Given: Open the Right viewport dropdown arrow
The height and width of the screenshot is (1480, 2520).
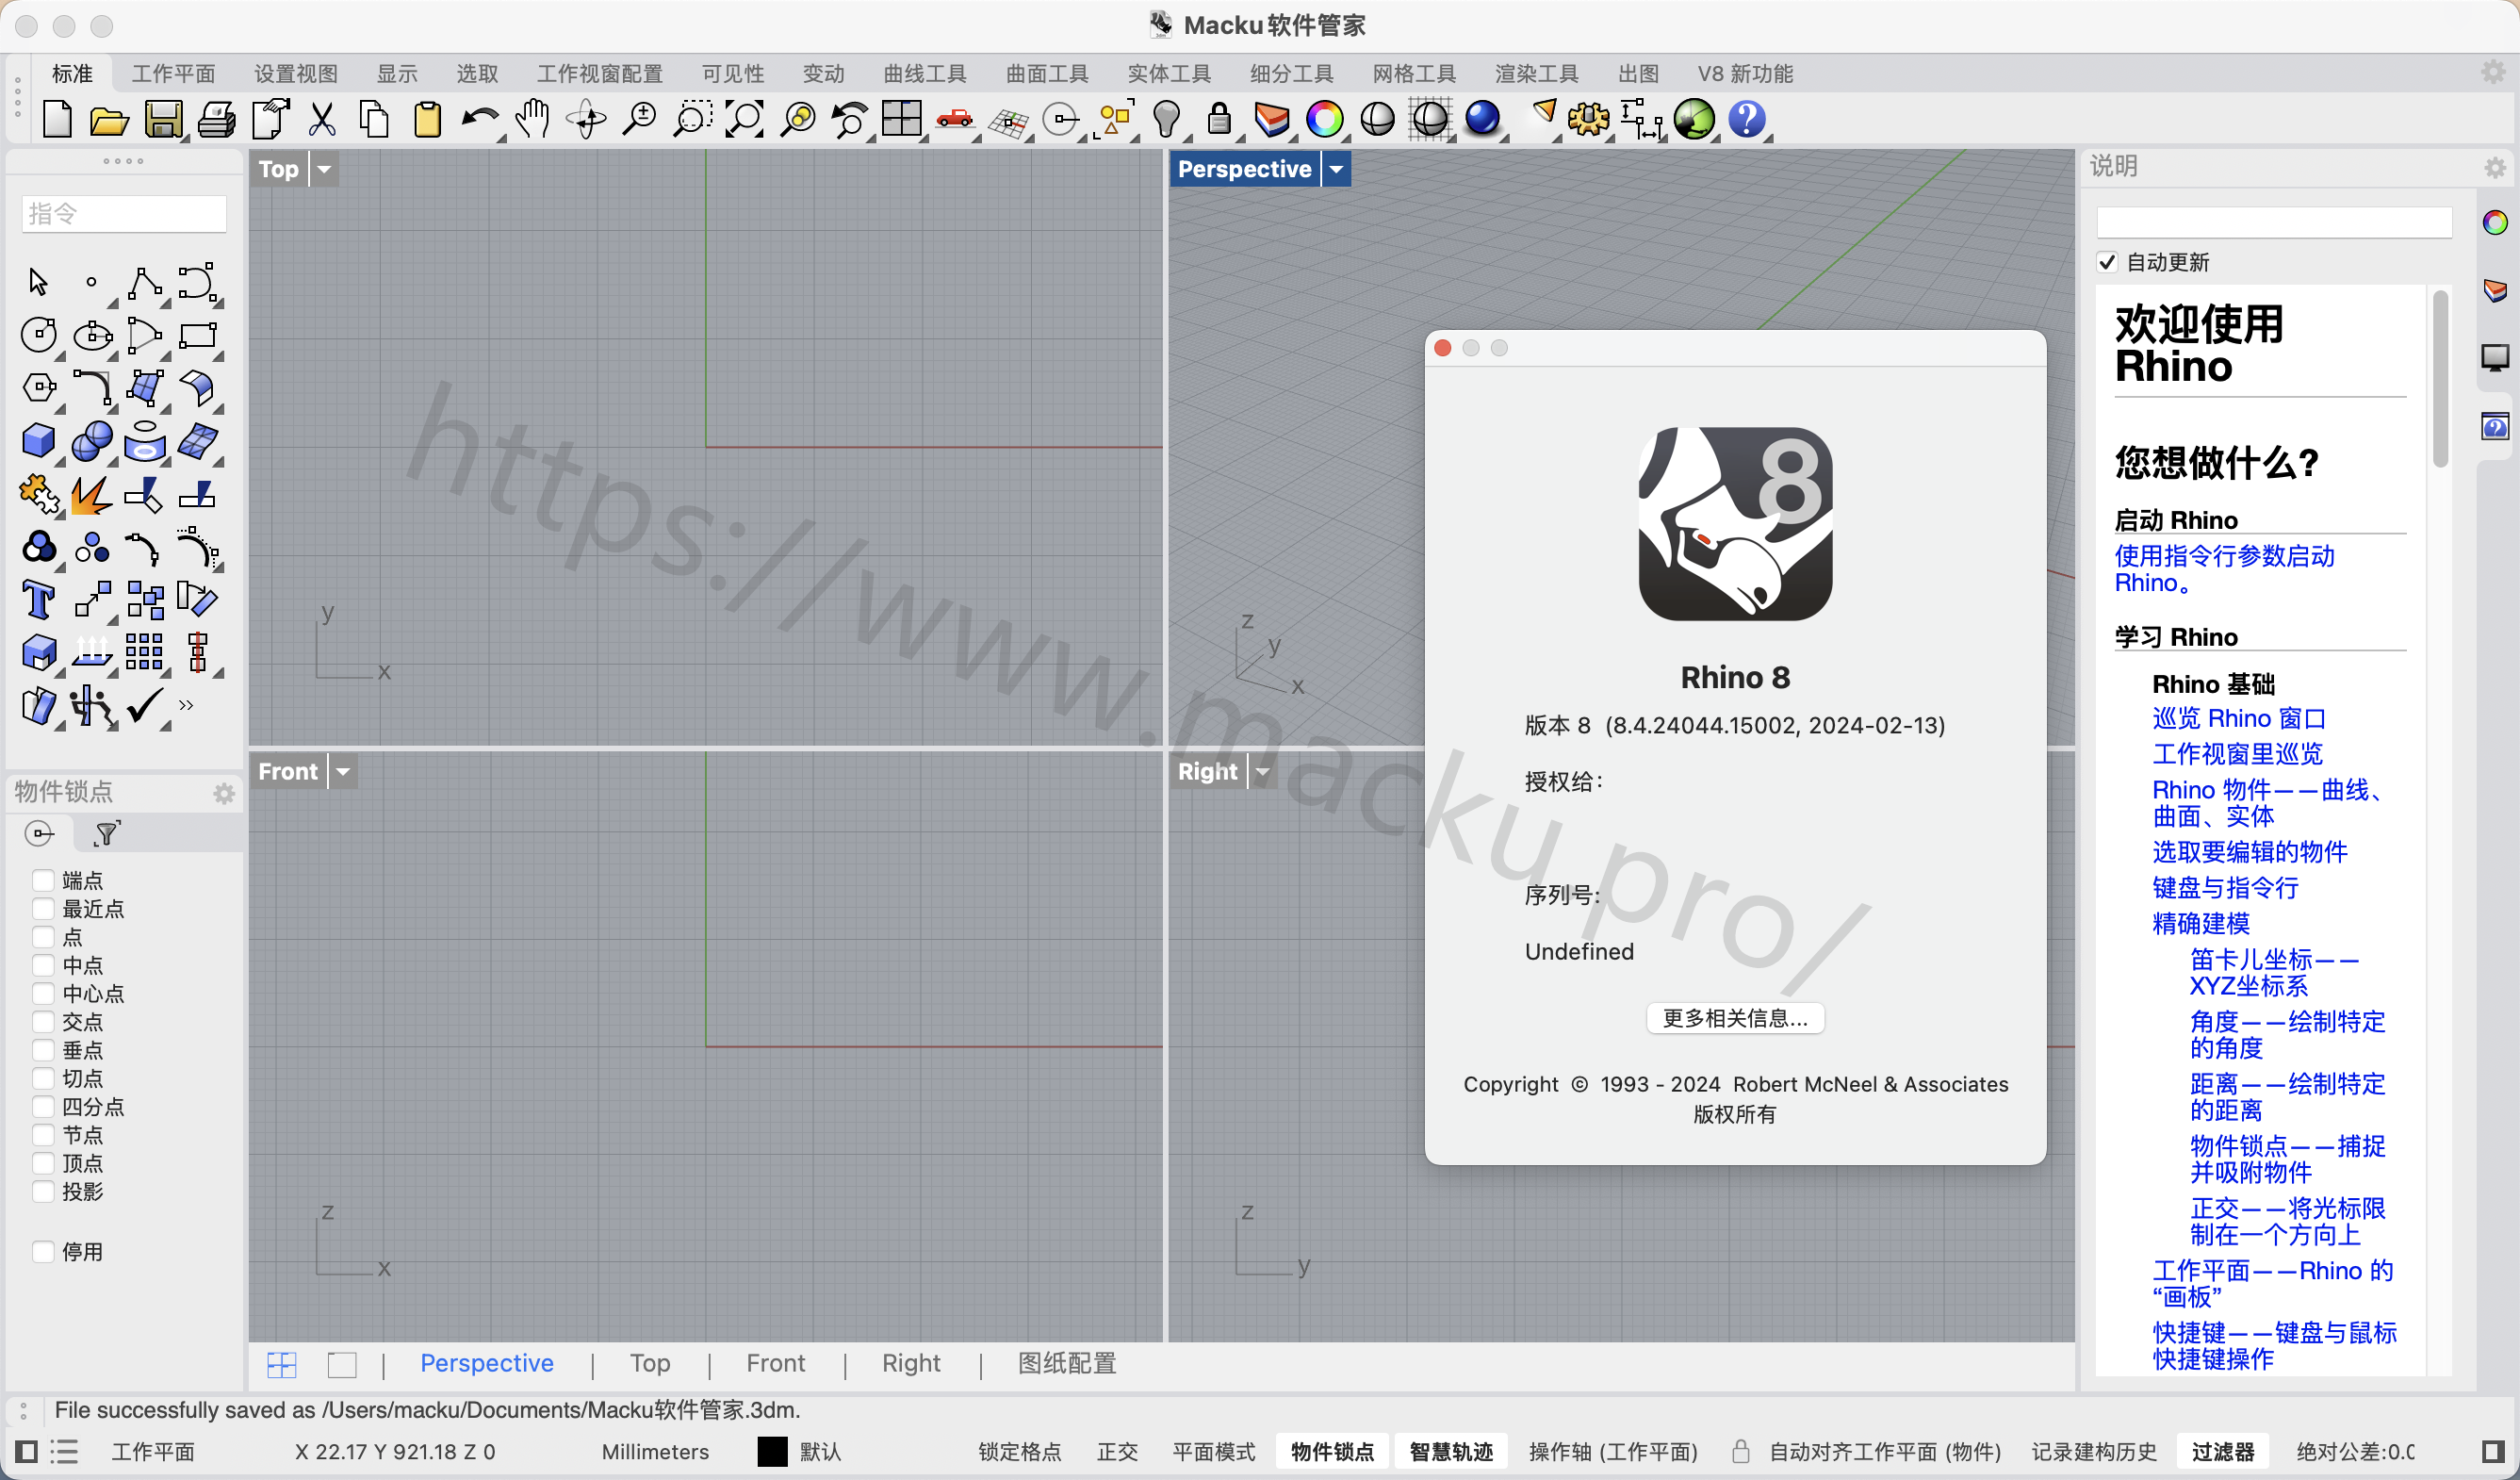Looking at the screenshot, I should click(x=1262, y=771).
